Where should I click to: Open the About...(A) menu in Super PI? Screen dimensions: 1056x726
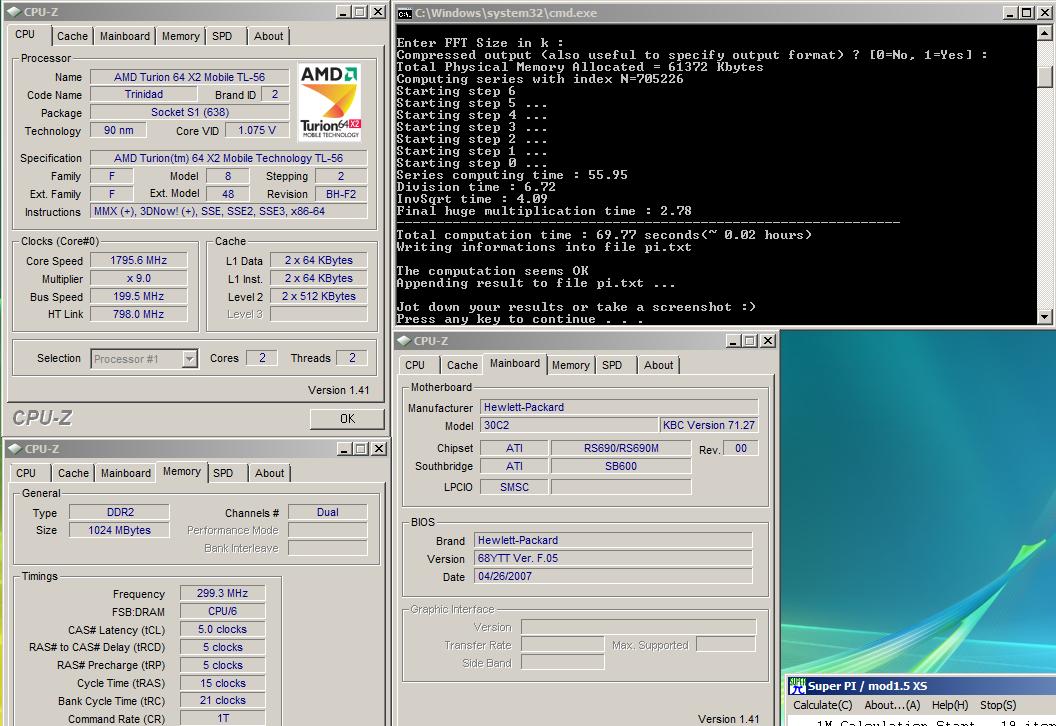pyautogui.click(x=892, y=705)
